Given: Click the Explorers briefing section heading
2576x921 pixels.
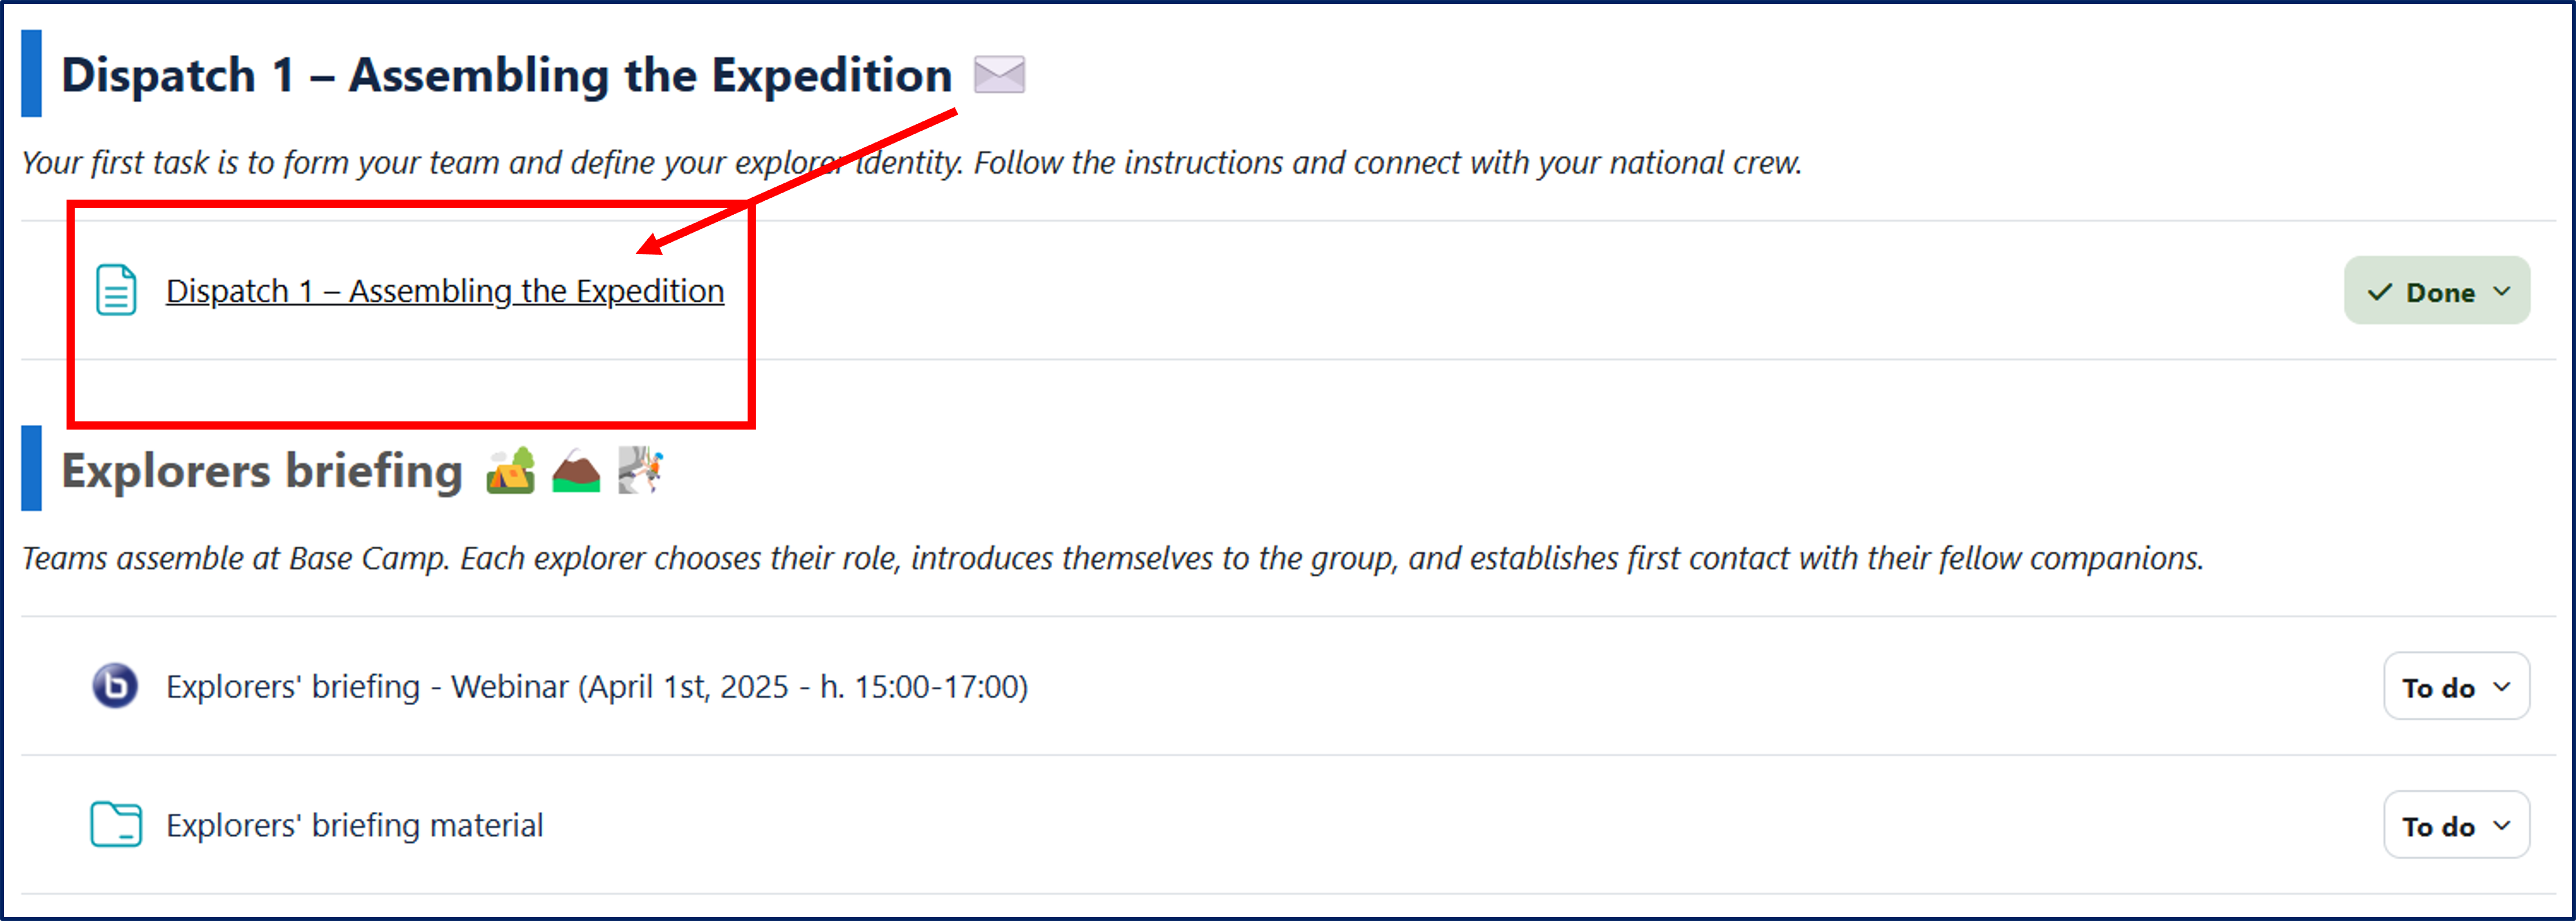Looking at the screenshot, I should pyautogui.click(x=262, y=471).
